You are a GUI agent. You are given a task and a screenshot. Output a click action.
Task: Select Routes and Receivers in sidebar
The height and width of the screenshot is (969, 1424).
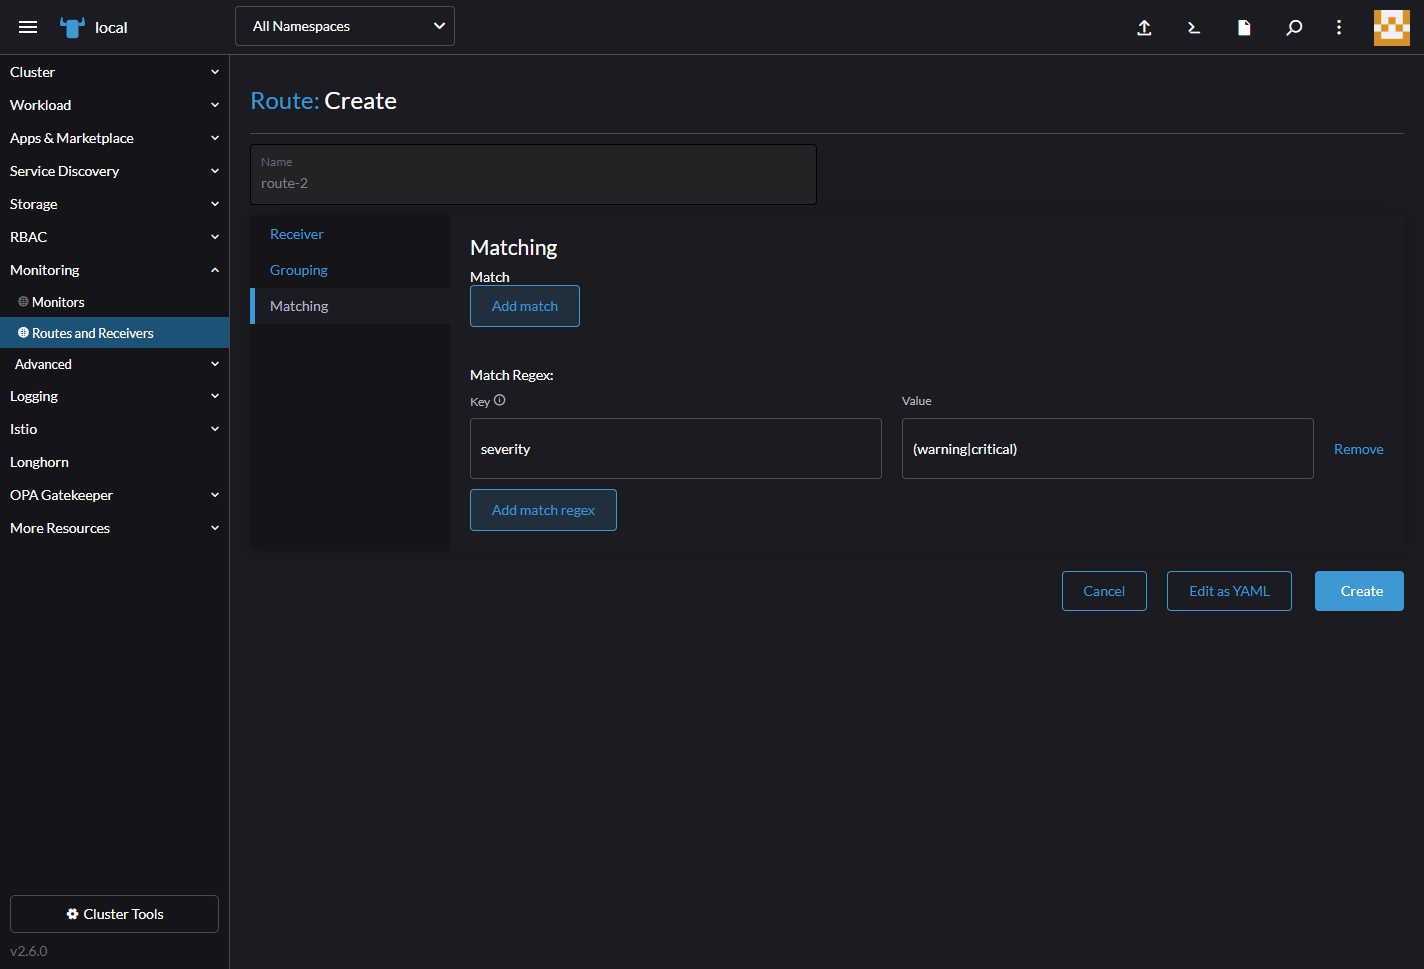pos(114,333)
